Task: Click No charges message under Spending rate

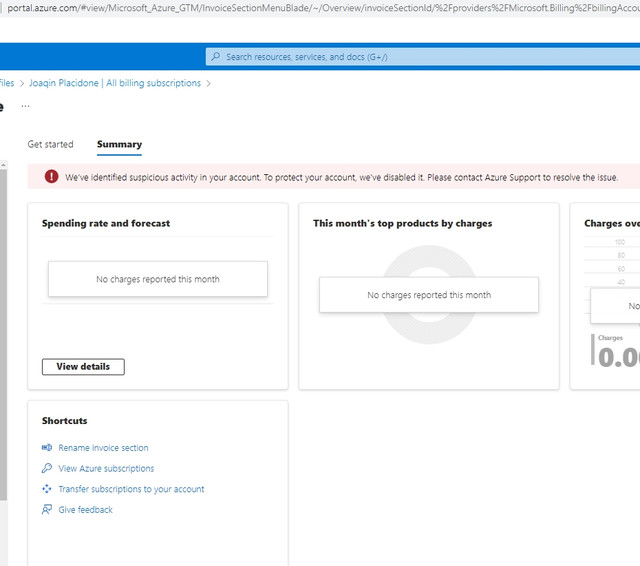Action: pos(158,279)
